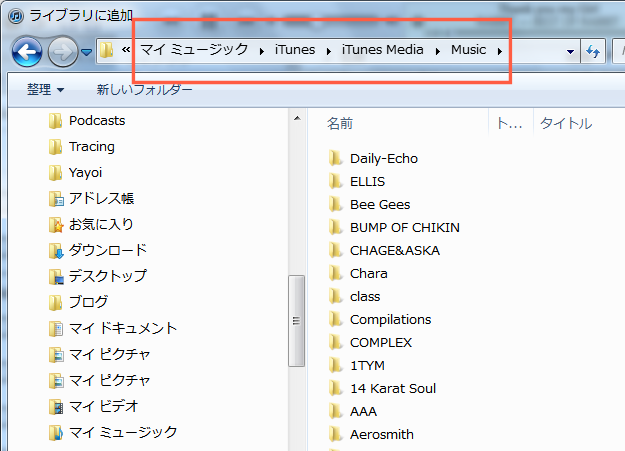Select the デスクトップ item in navigation tree

[x=107, y=276]
